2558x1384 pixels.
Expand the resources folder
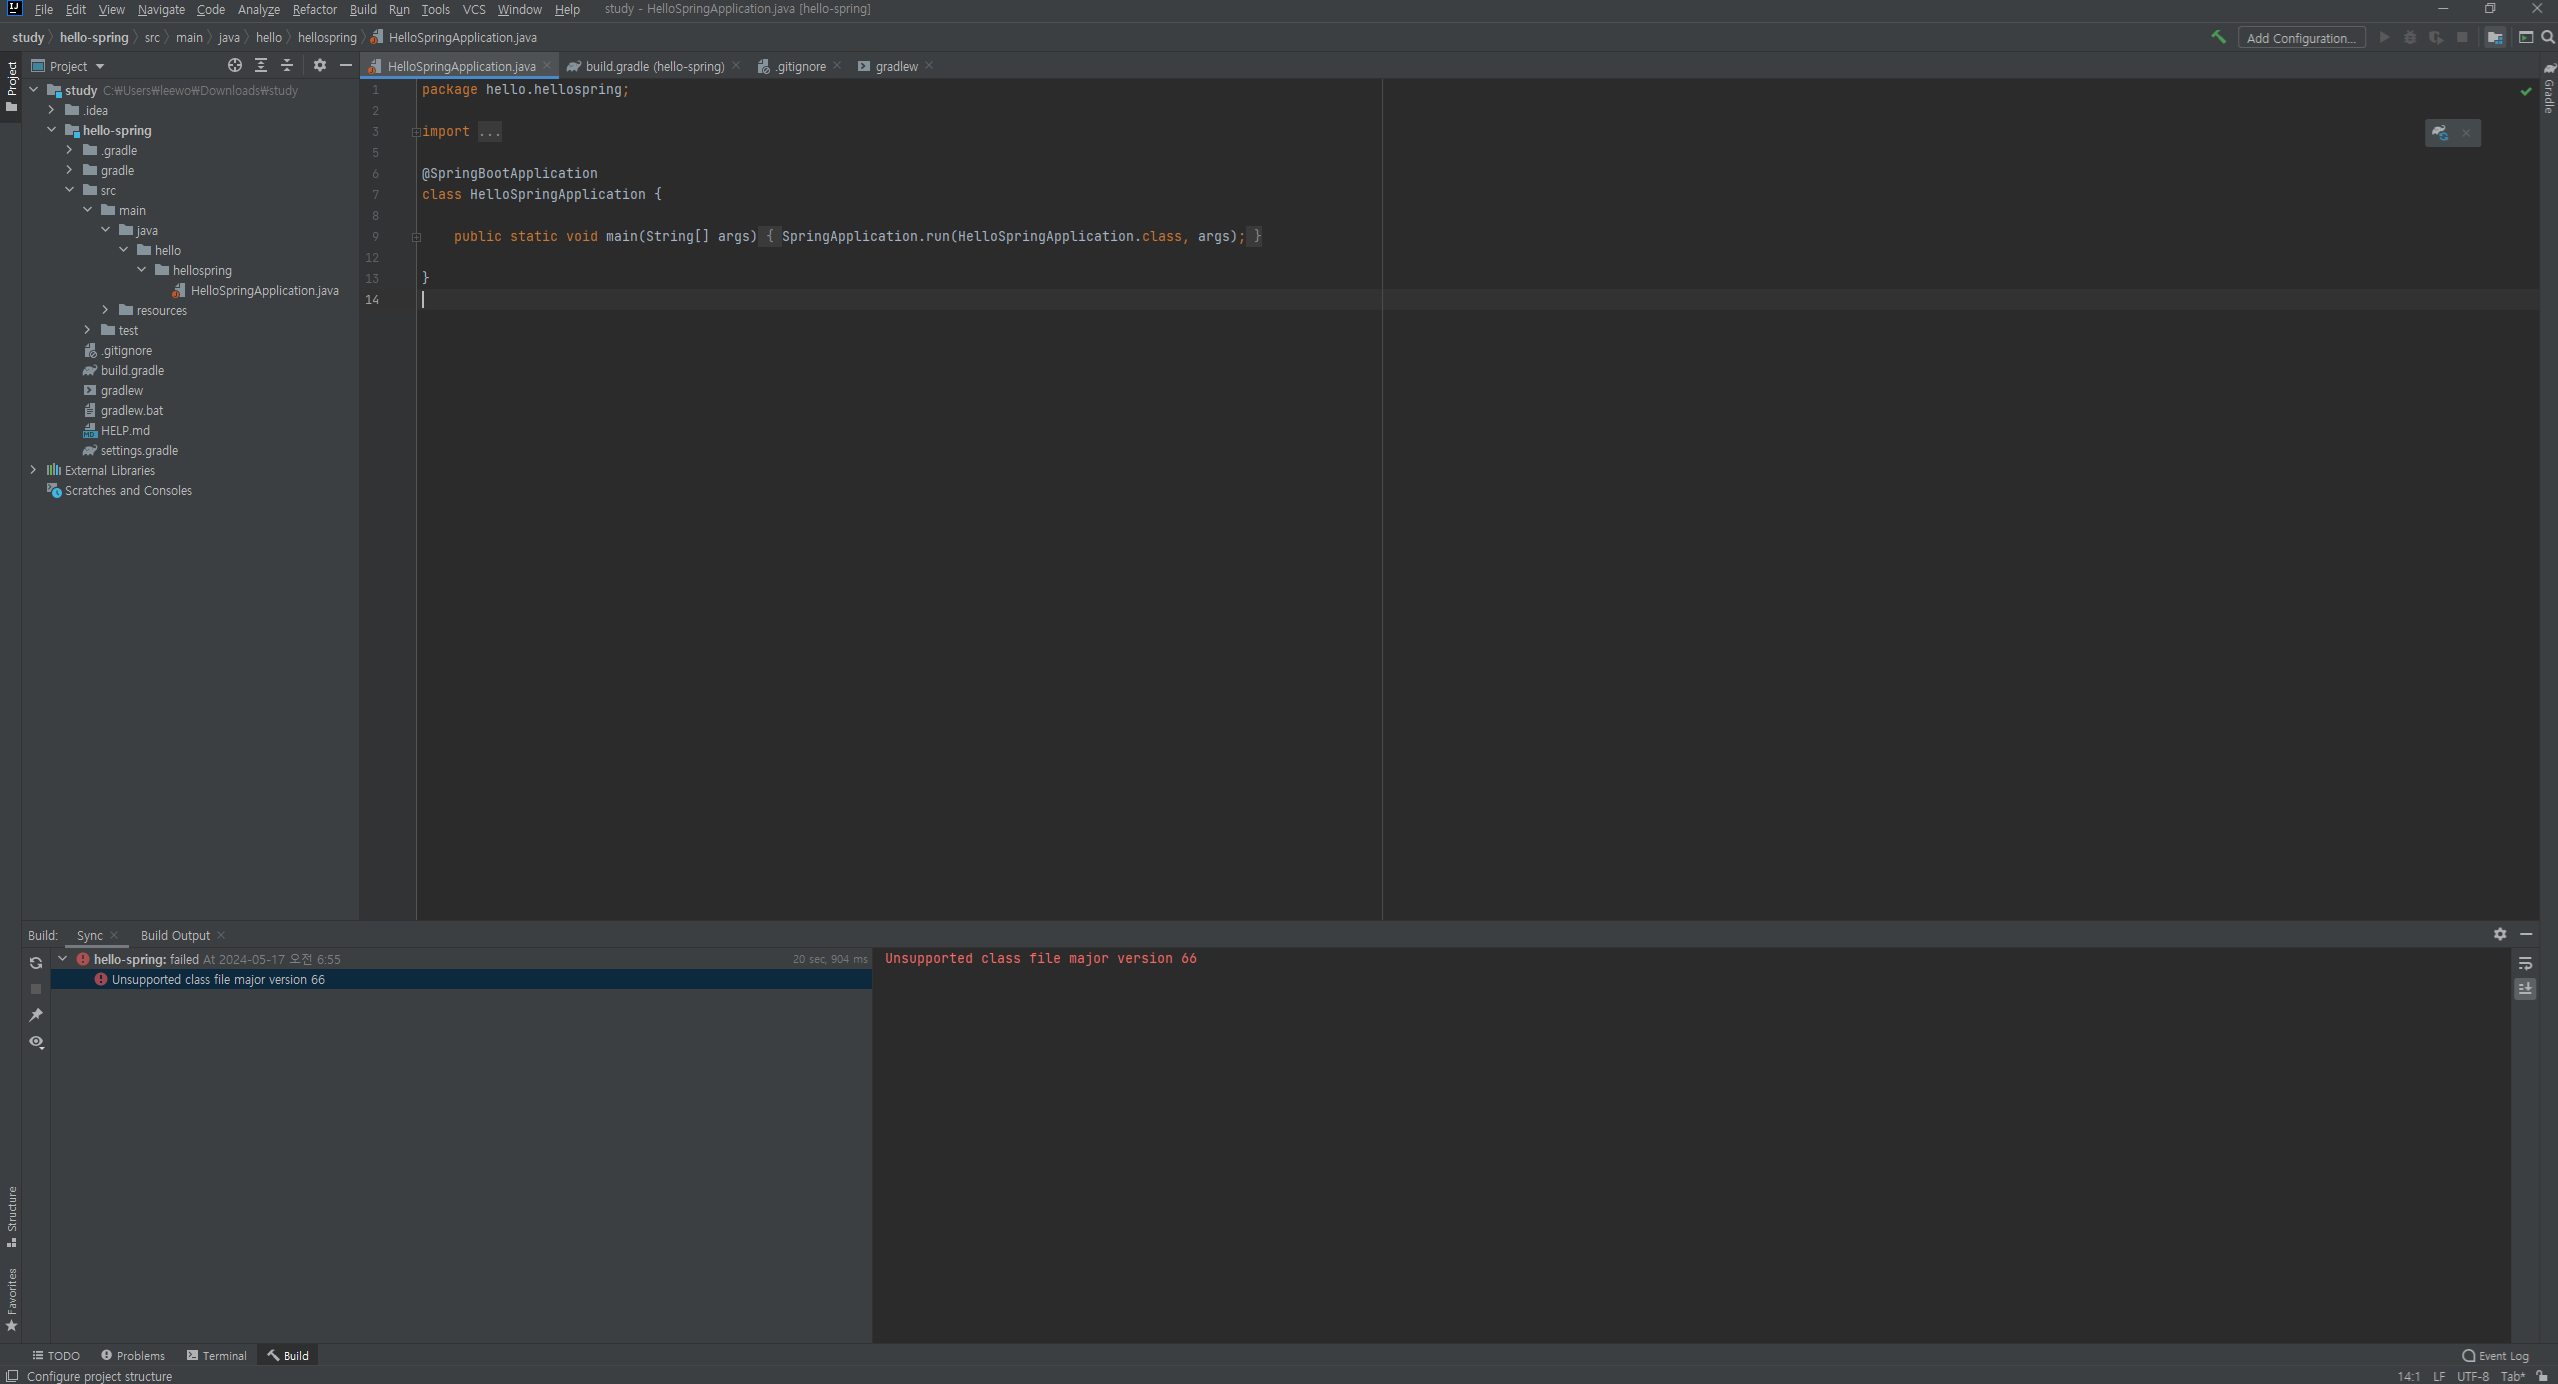click(x=106, y=310)
